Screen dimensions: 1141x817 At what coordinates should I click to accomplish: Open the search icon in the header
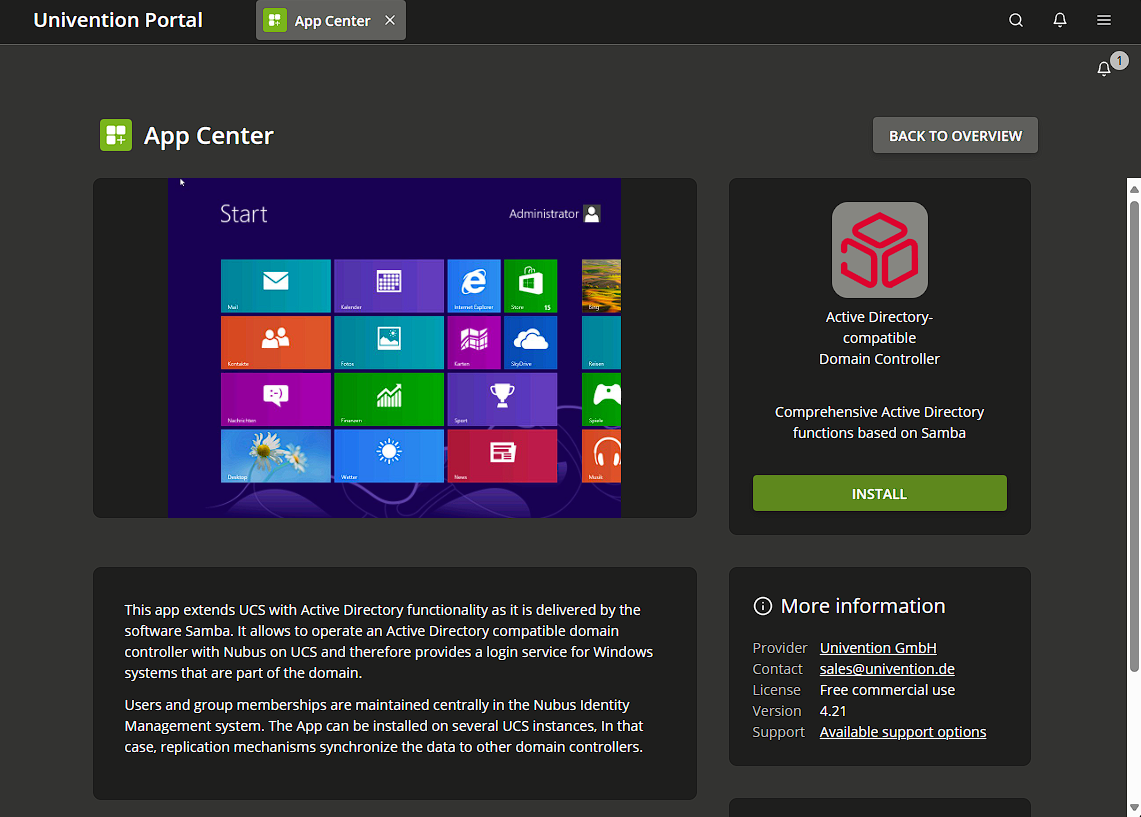tap(1016, 20)
